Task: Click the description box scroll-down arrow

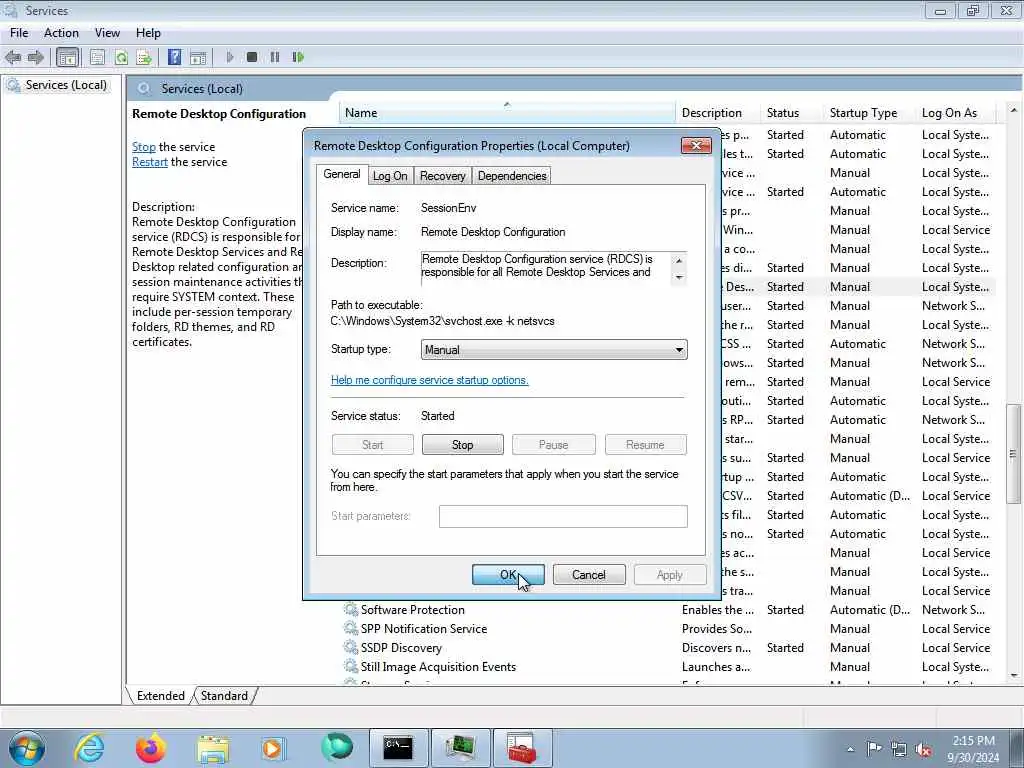Action: click(679, 278)
